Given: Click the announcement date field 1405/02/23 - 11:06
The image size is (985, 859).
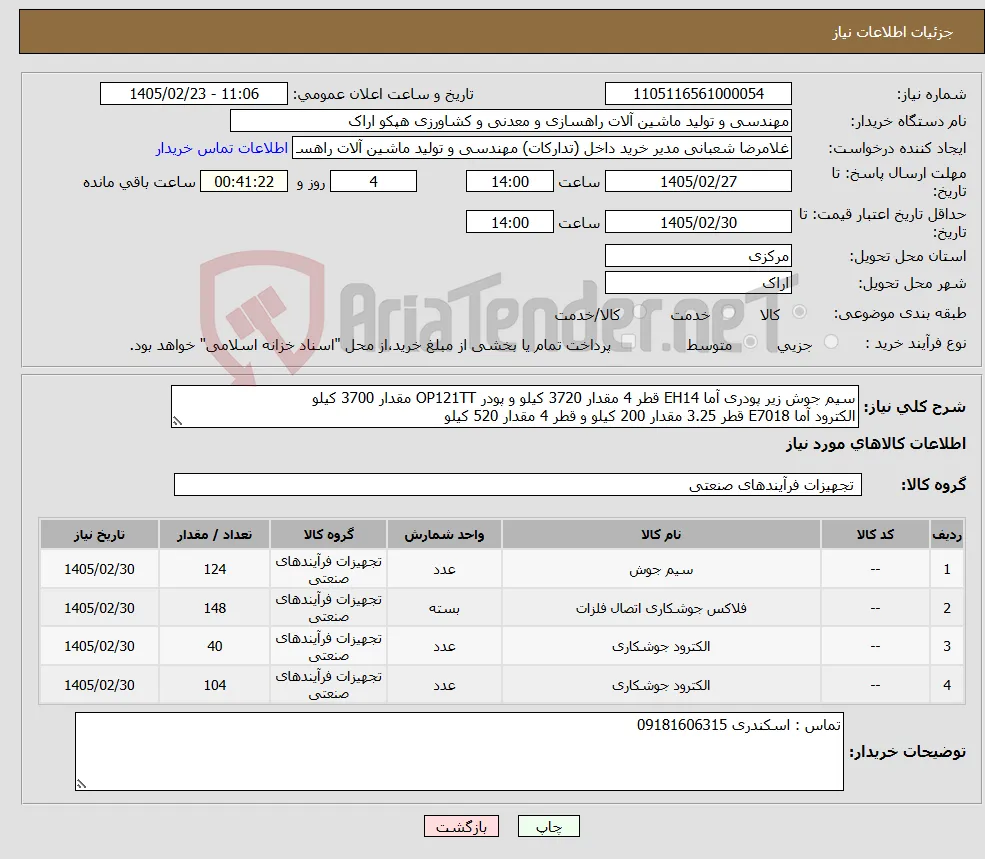Looking at the screenshot, I should point(193,94).
